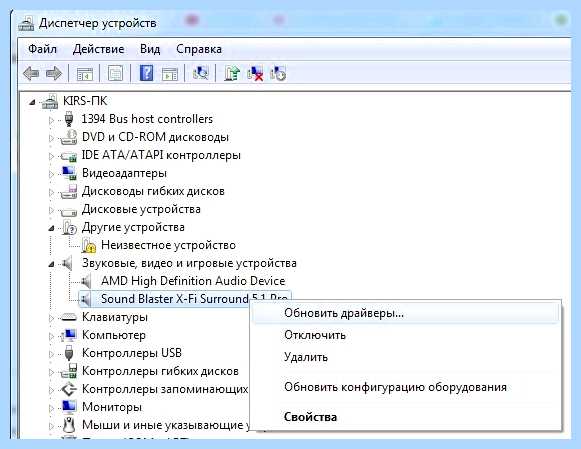This screenshot has height=449, width=581.
Task: Toggle the action pane toolbar icon
Action: [170, 74]
